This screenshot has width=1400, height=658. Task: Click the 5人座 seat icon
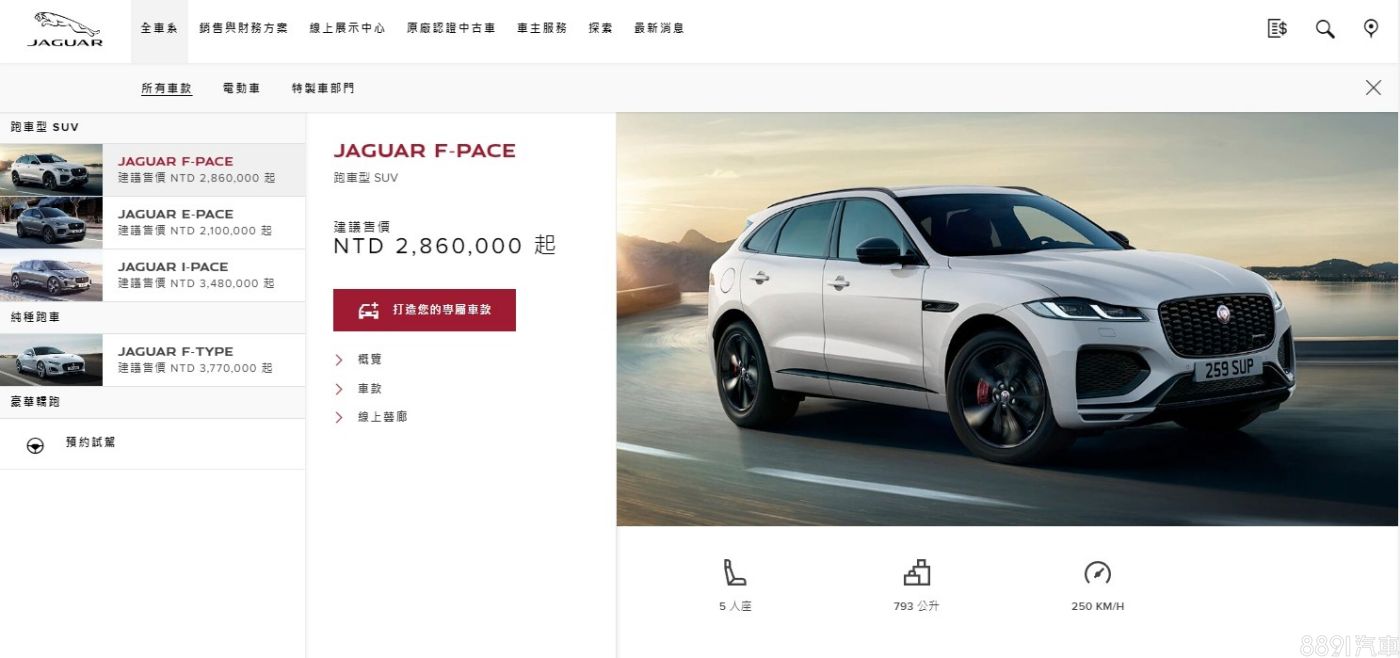click(x=735, y=573)
